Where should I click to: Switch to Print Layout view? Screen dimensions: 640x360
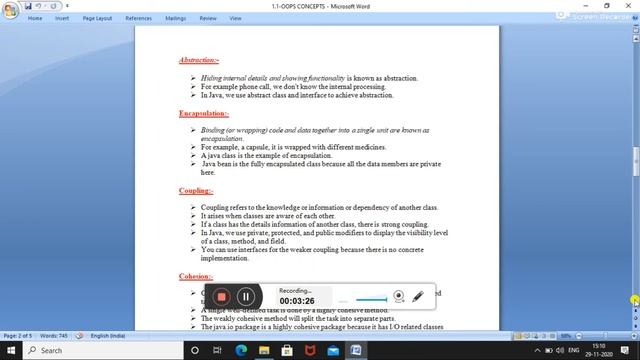pos(518,336)
